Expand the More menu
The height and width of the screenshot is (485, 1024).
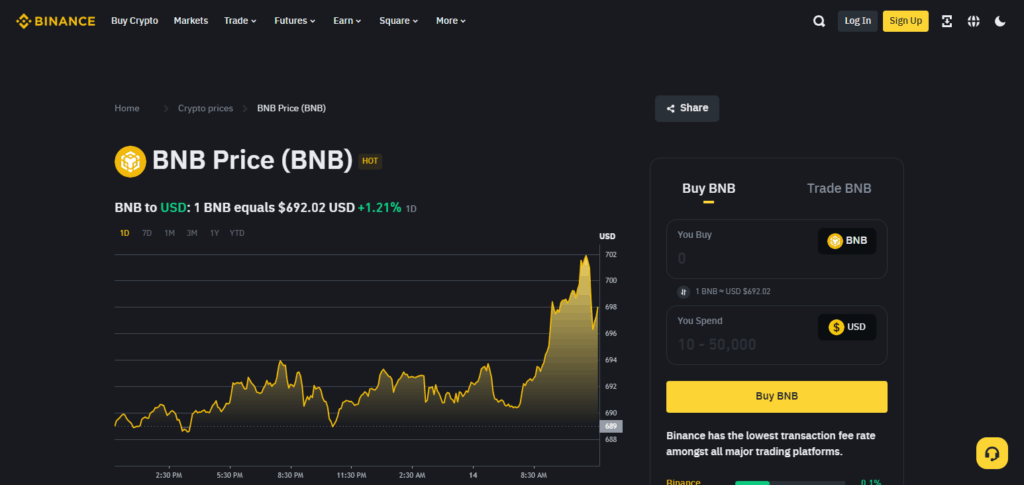point(451,21)
